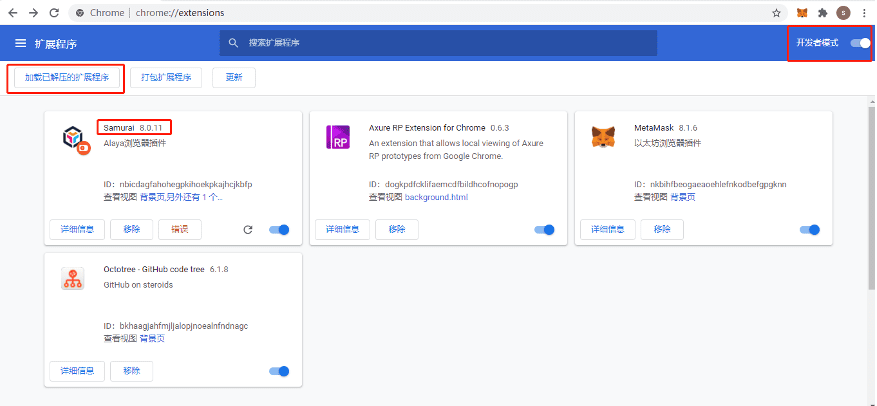Screen dimensions: 877x406
Task: Disable the Samurai extension
Action: pos(279,229)
